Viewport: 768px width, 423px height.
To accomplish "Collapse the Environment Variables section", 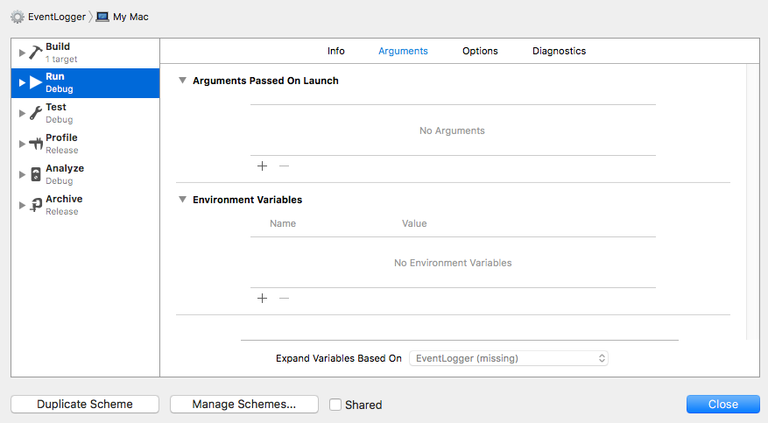I will 182,200.
